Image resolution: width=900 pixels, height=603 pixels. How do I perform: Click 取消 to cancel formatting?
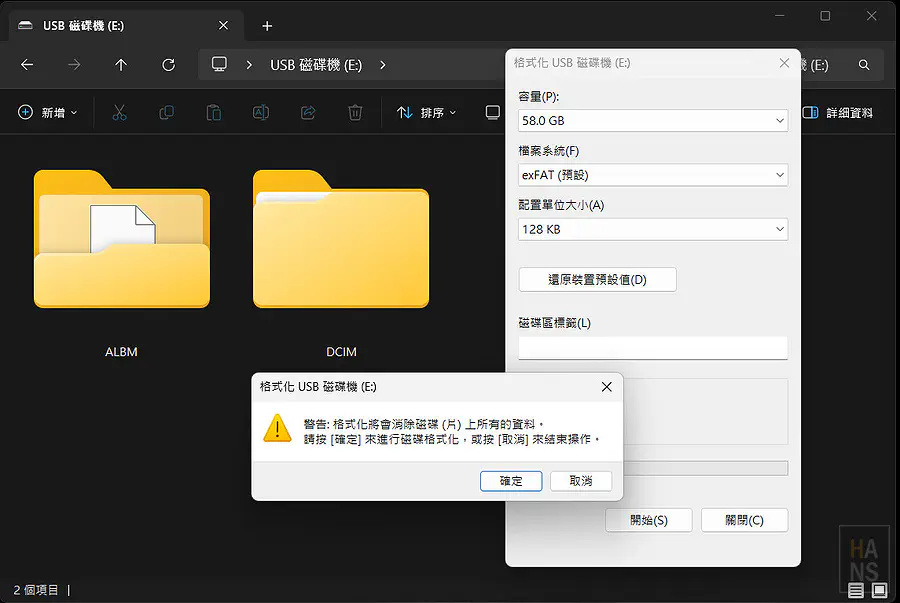click(x=581, y=481)
